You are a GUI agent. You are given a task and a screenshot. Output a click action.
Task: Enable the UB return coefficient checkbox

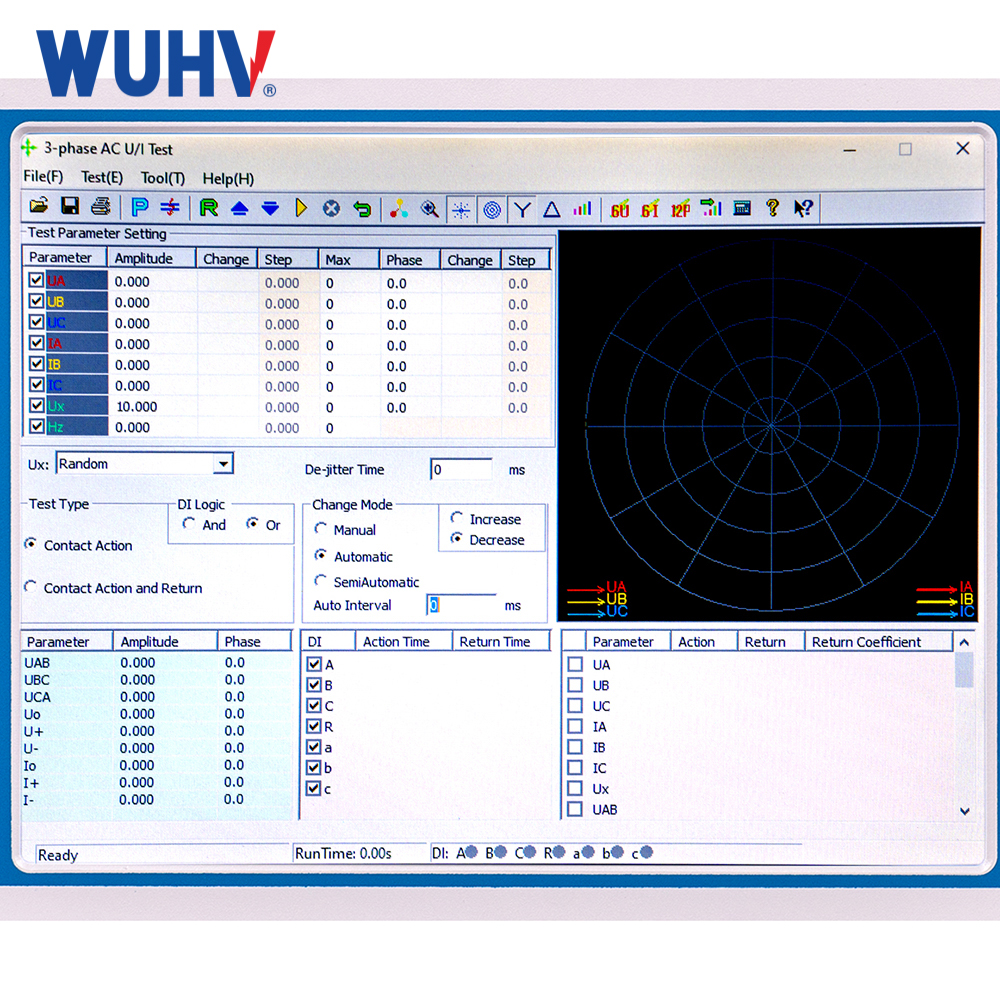point(575,685)
